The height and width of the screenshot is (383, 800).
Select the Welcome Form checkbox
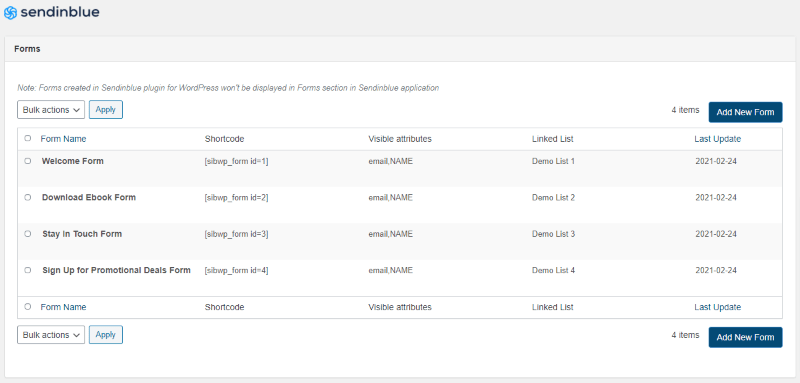tap(28, 161)
